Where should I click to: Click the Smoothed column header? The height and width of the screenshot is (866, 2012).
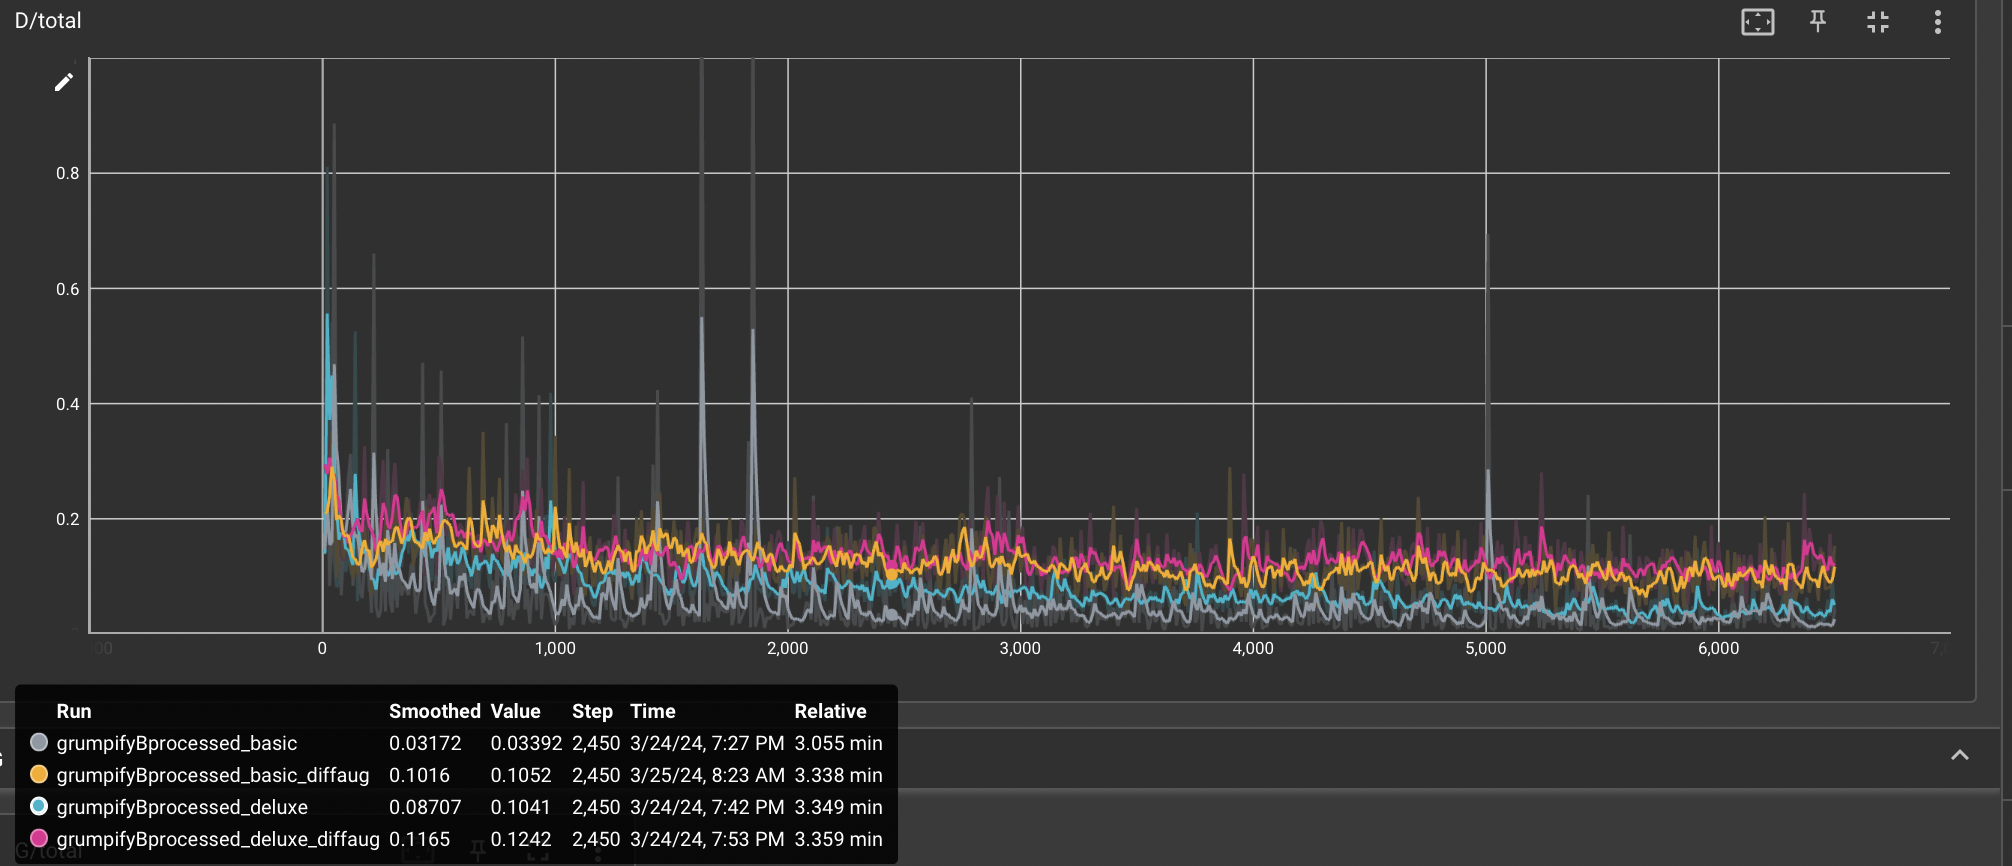pyautogui.click(x=435, y=711)
